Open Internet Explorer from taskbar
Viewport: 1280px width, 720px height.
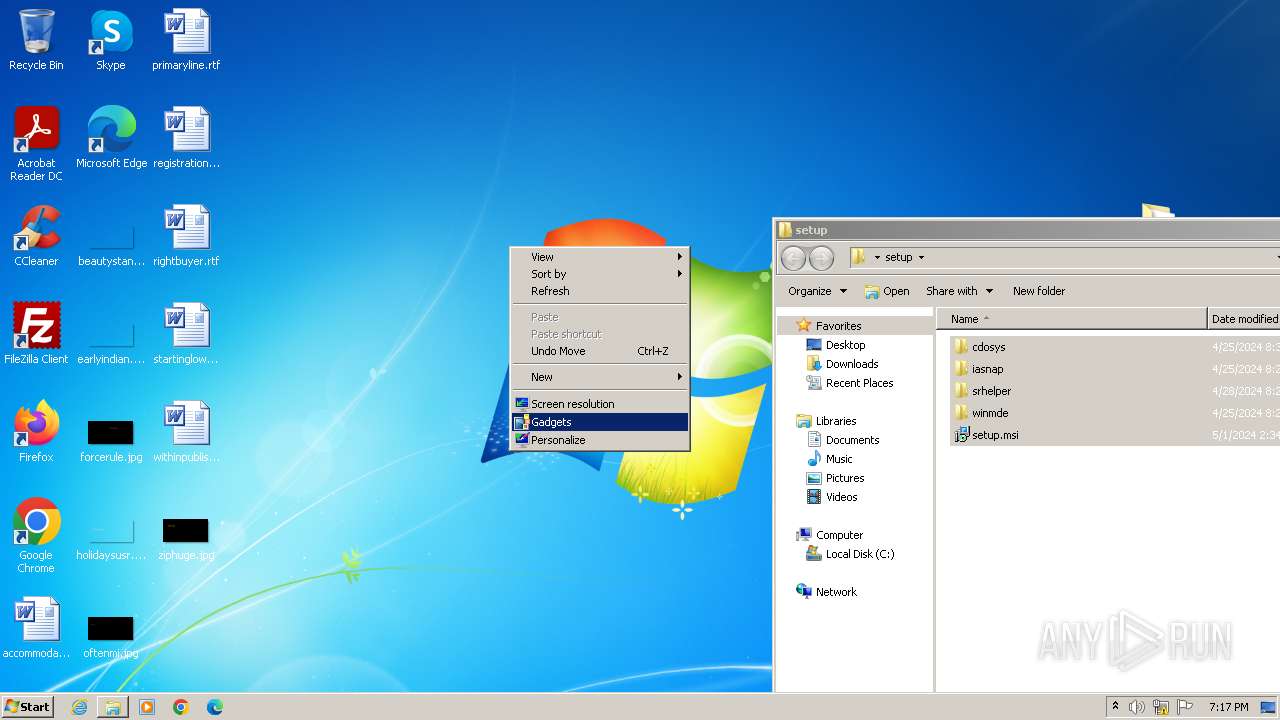(x=79, y=707)
